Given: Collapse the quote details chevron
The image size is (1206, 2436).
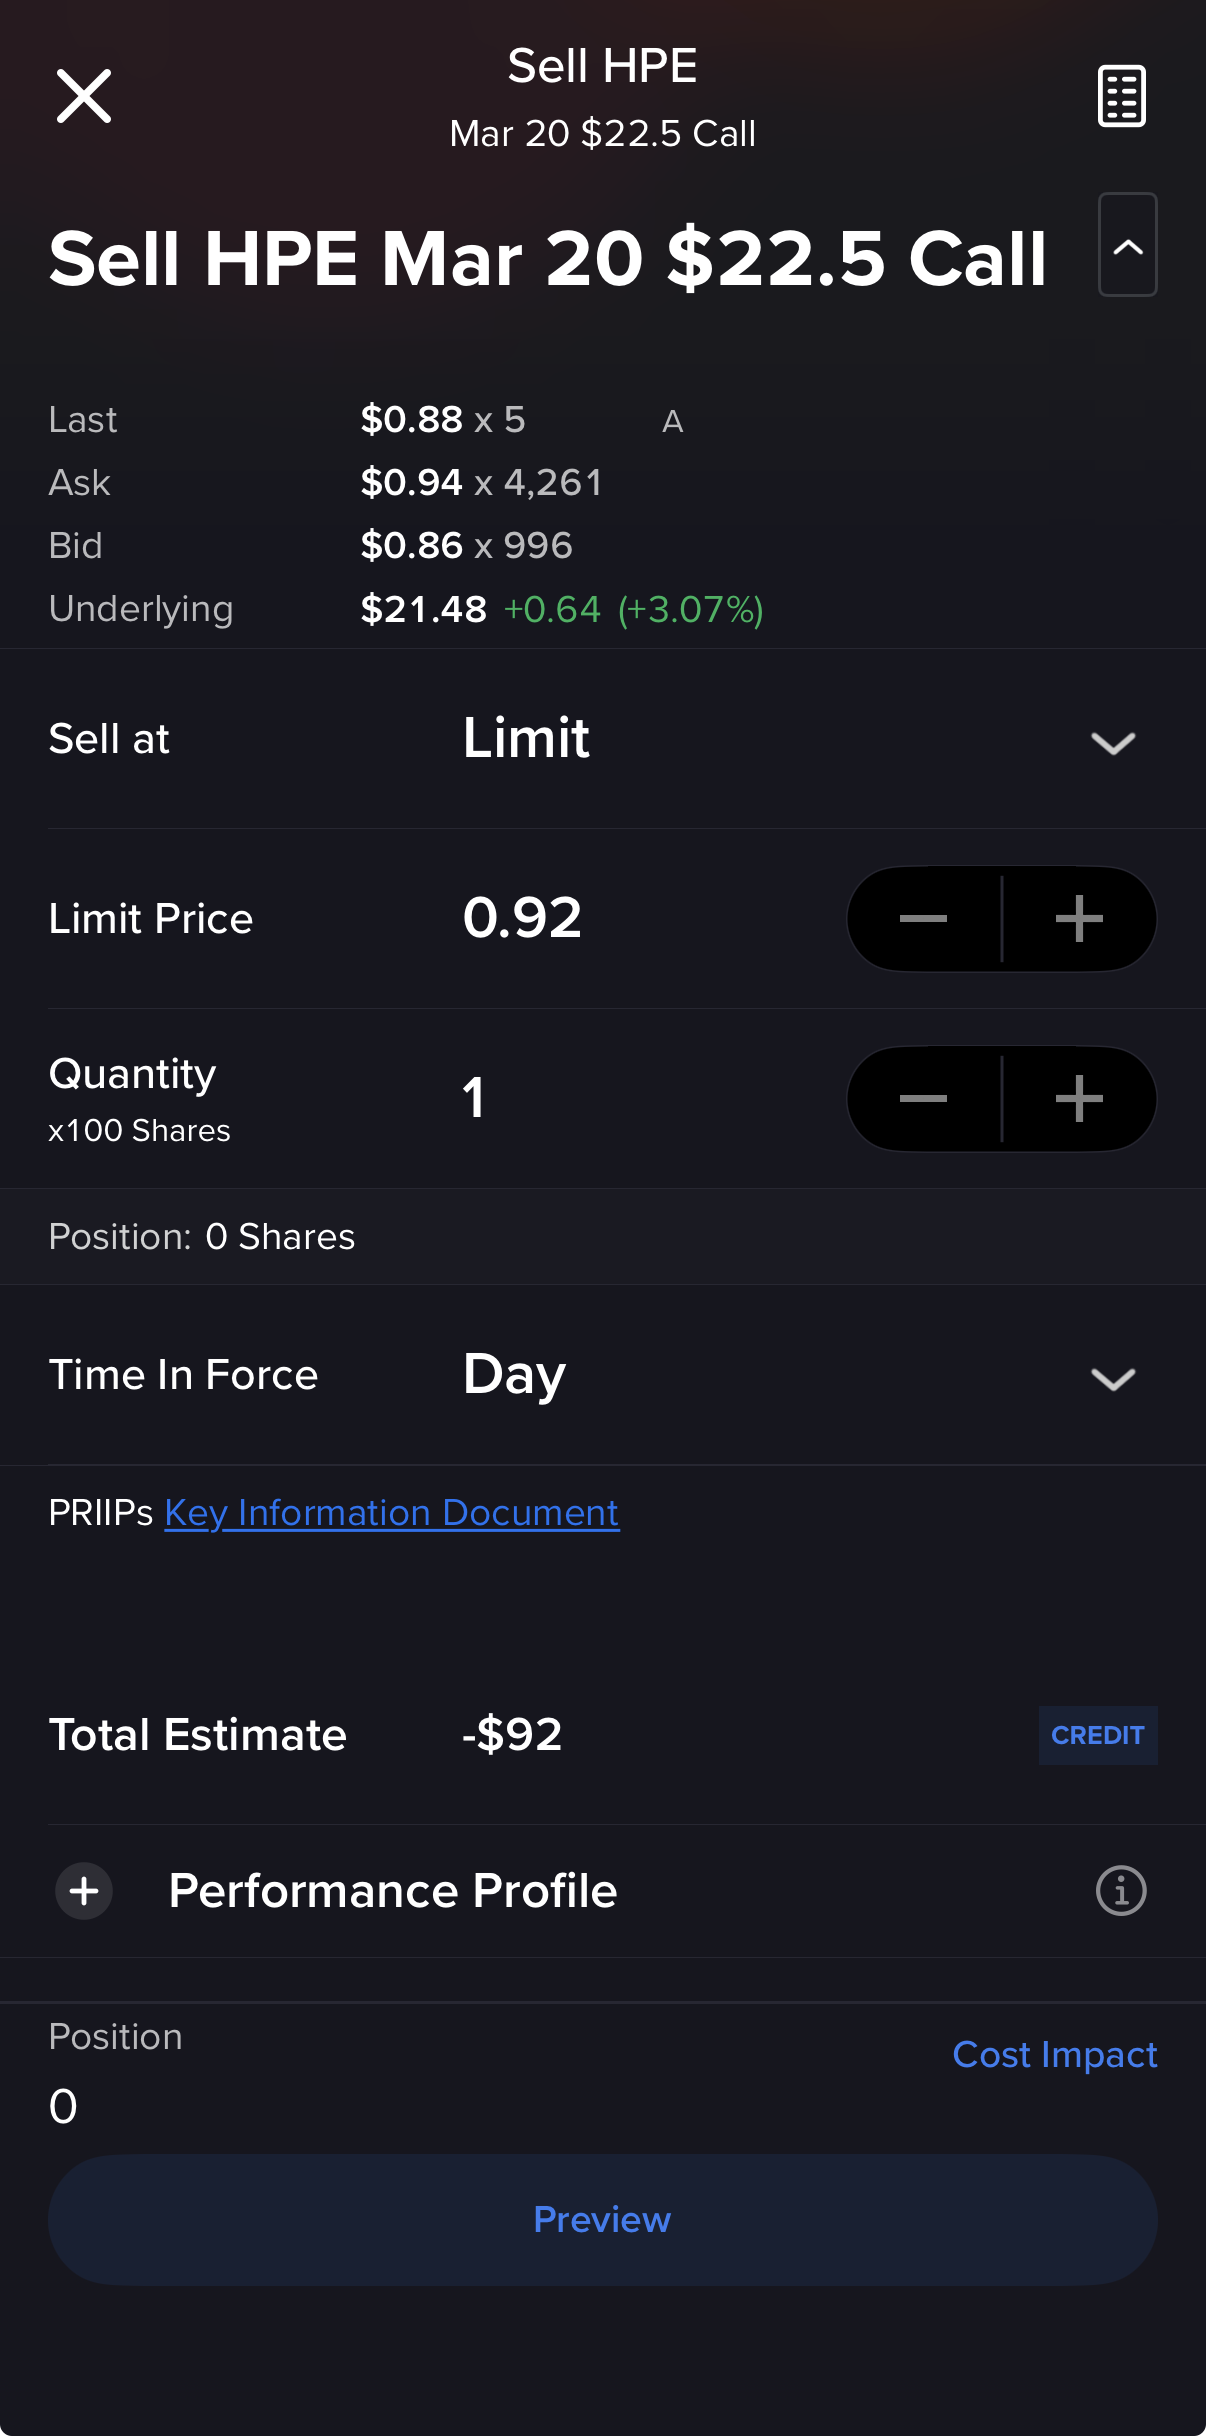Looking at the screenshot, I should point(1127,245).
